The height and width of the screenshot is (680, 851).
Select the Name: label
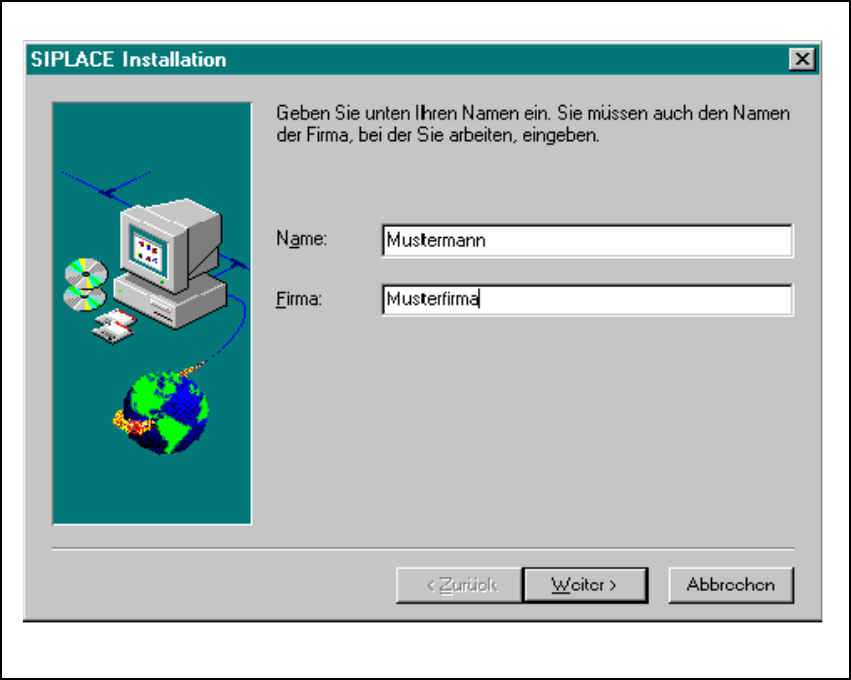tap(301, 239)
